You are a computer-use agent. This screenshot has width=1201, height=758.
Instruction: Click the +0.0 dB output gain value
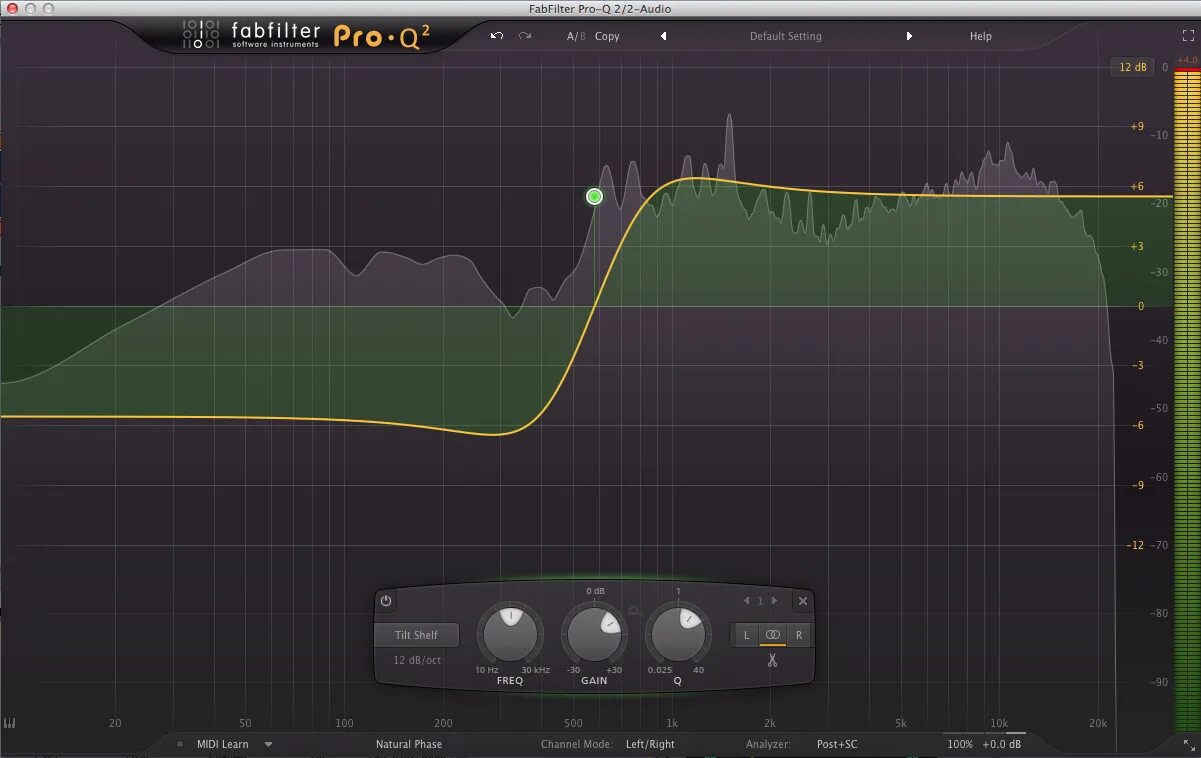tap(1002, 744)
